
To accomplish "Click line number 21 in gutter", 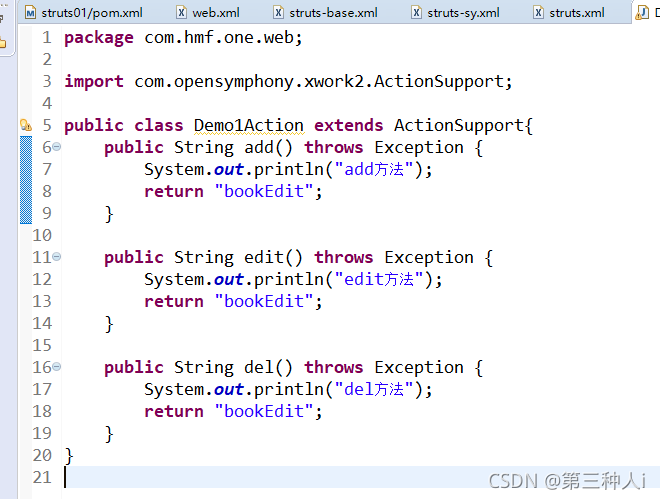I will click(42, 478).
